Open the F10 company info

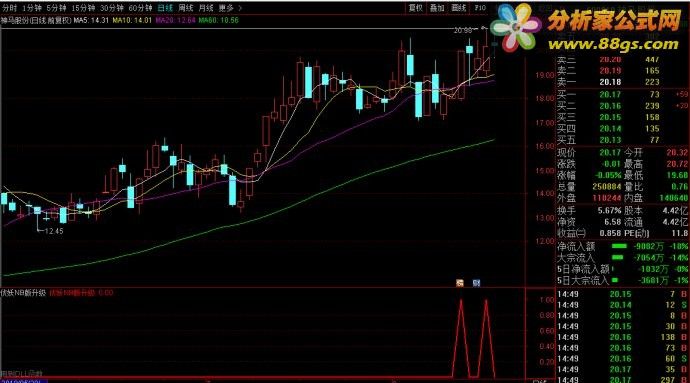[x=480, y=8]
